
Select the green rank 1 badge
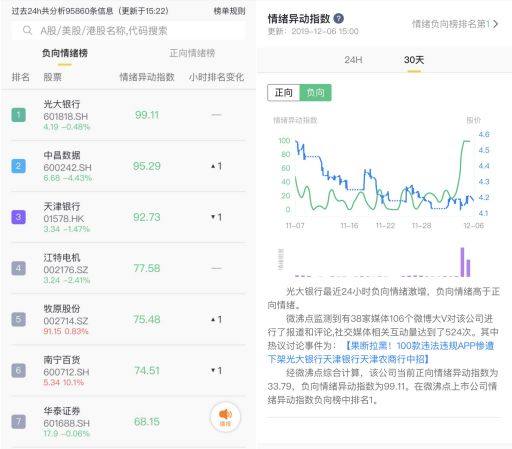(x=18, y=115)
